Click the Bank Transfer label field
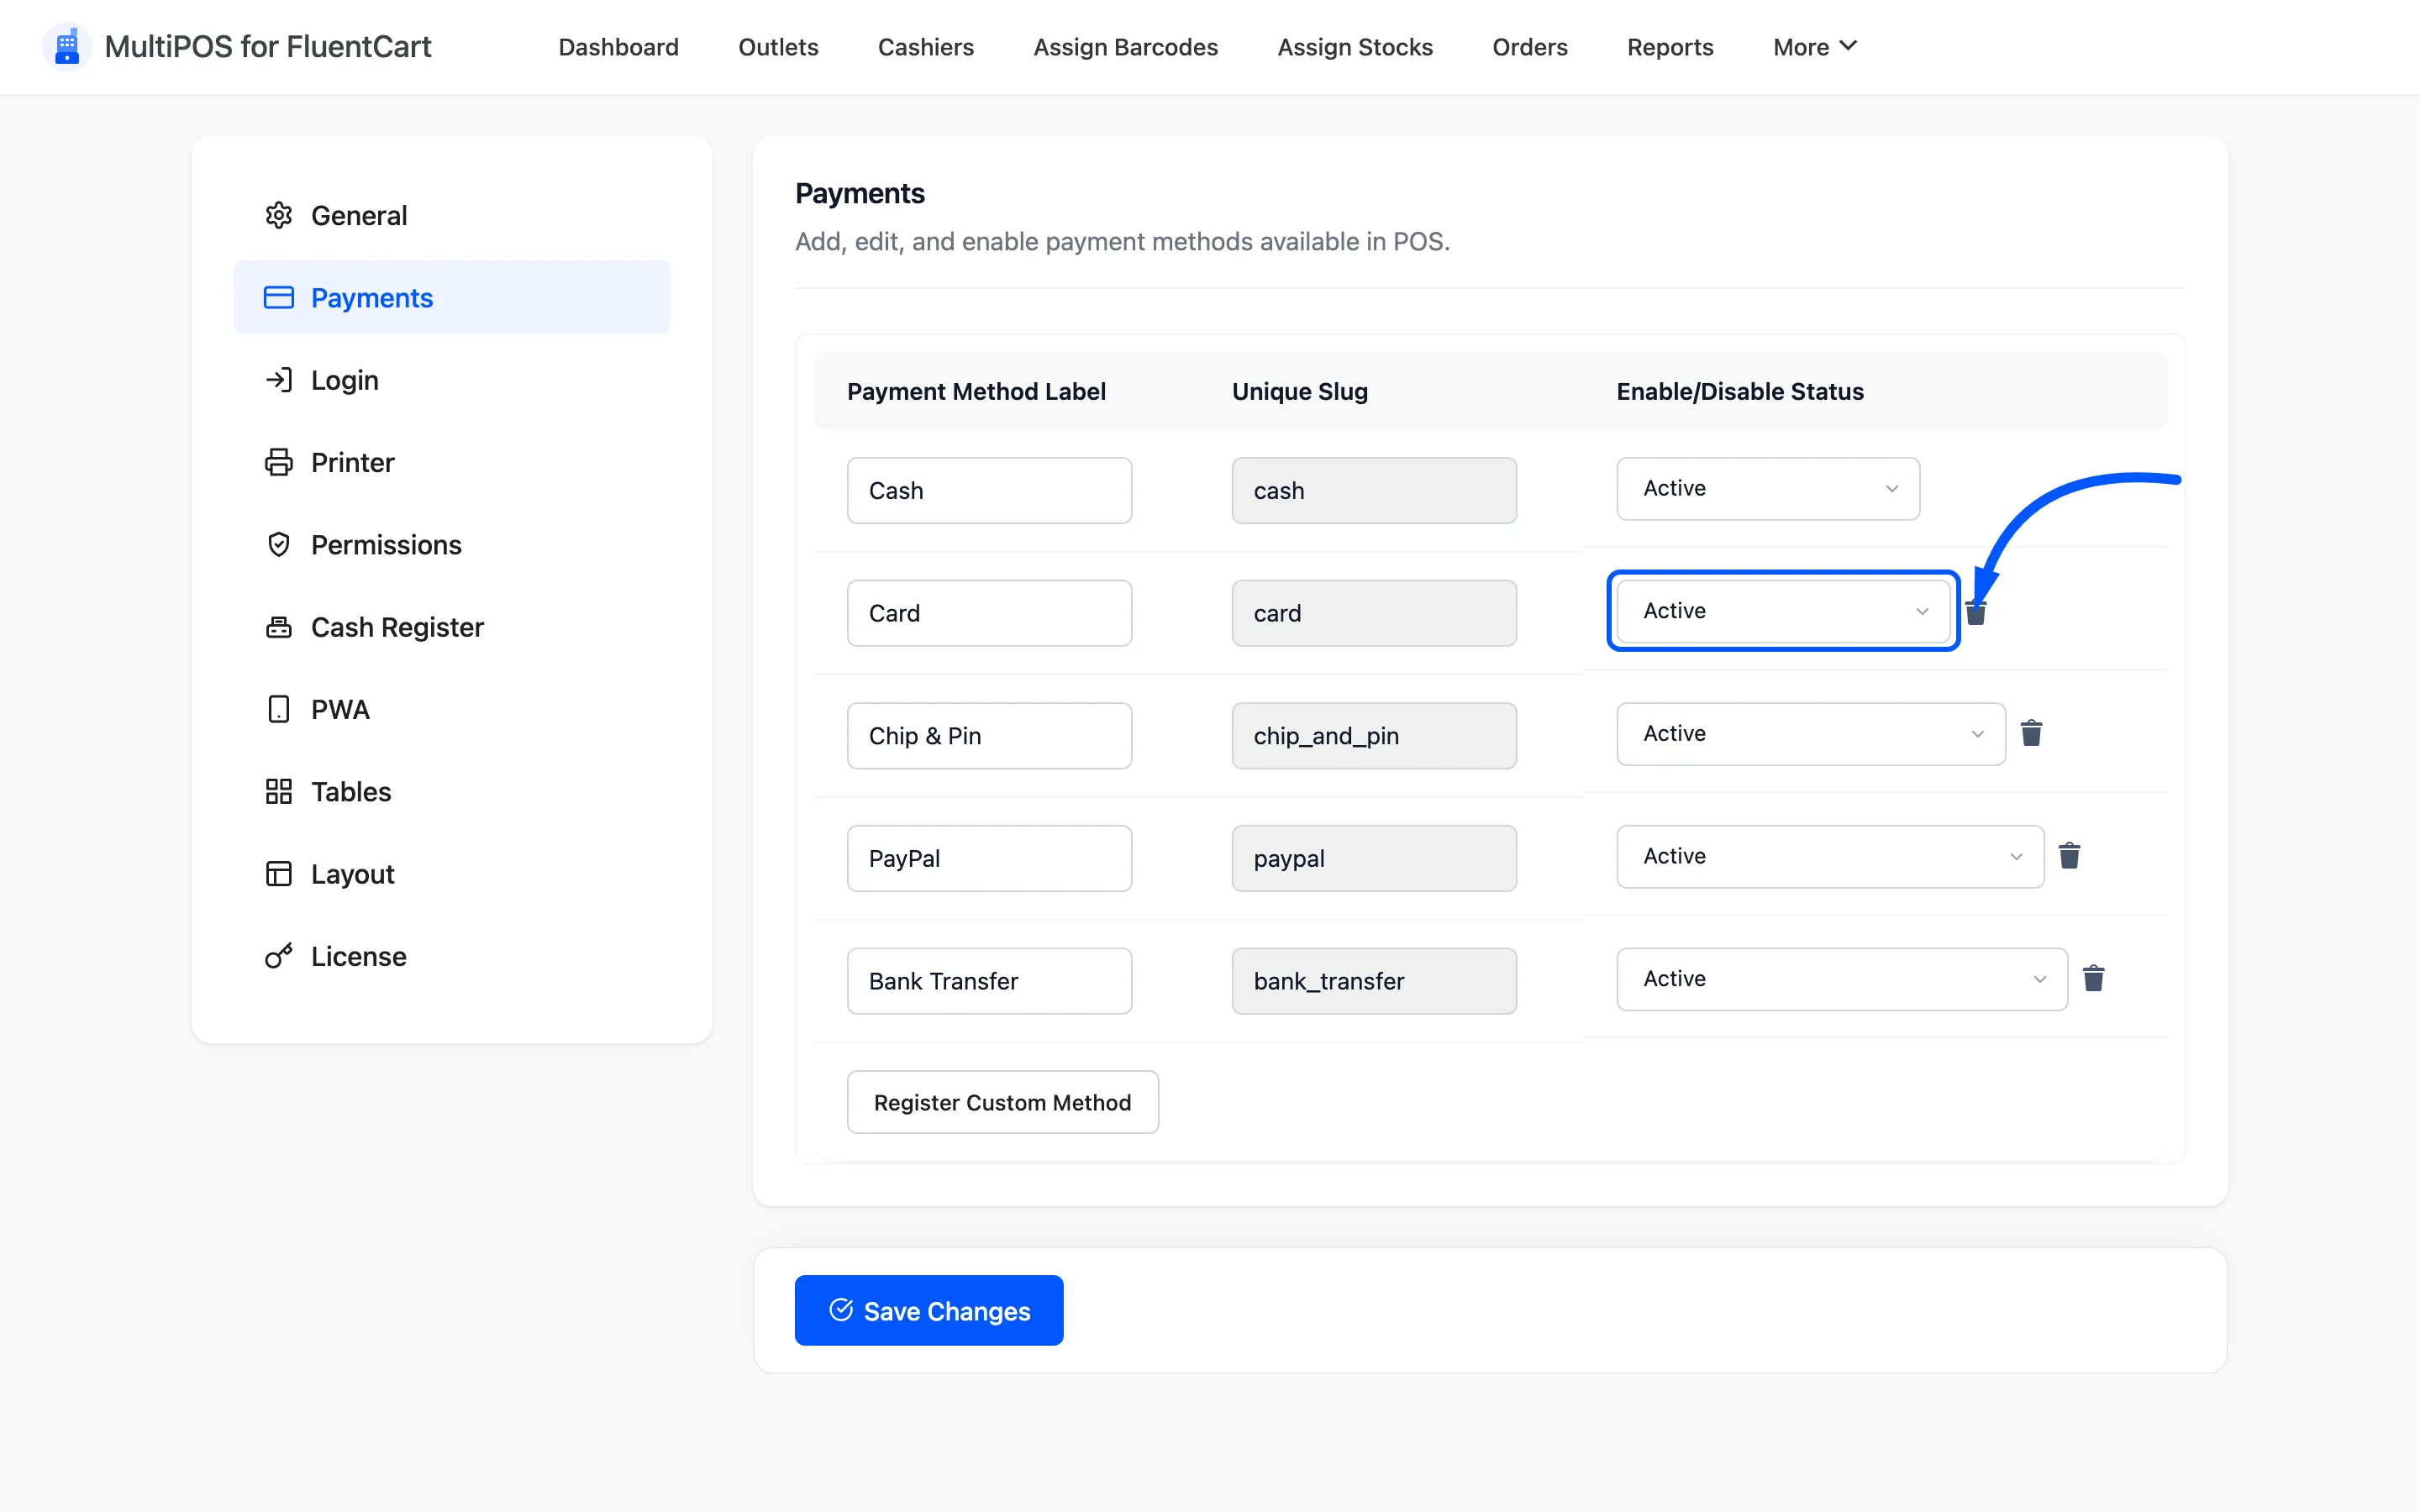2420x1512 pixels. point(989,981)
